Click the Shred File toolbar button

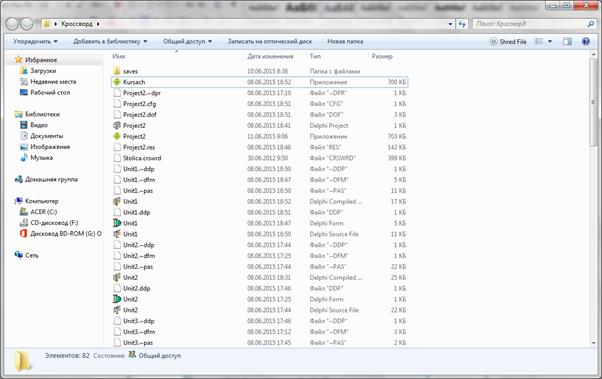coord(508,41)
